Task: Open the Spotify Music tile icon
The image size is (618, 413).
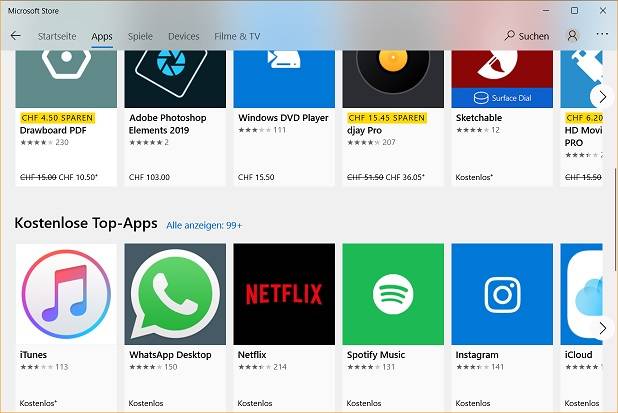Action: coord(393,294)
